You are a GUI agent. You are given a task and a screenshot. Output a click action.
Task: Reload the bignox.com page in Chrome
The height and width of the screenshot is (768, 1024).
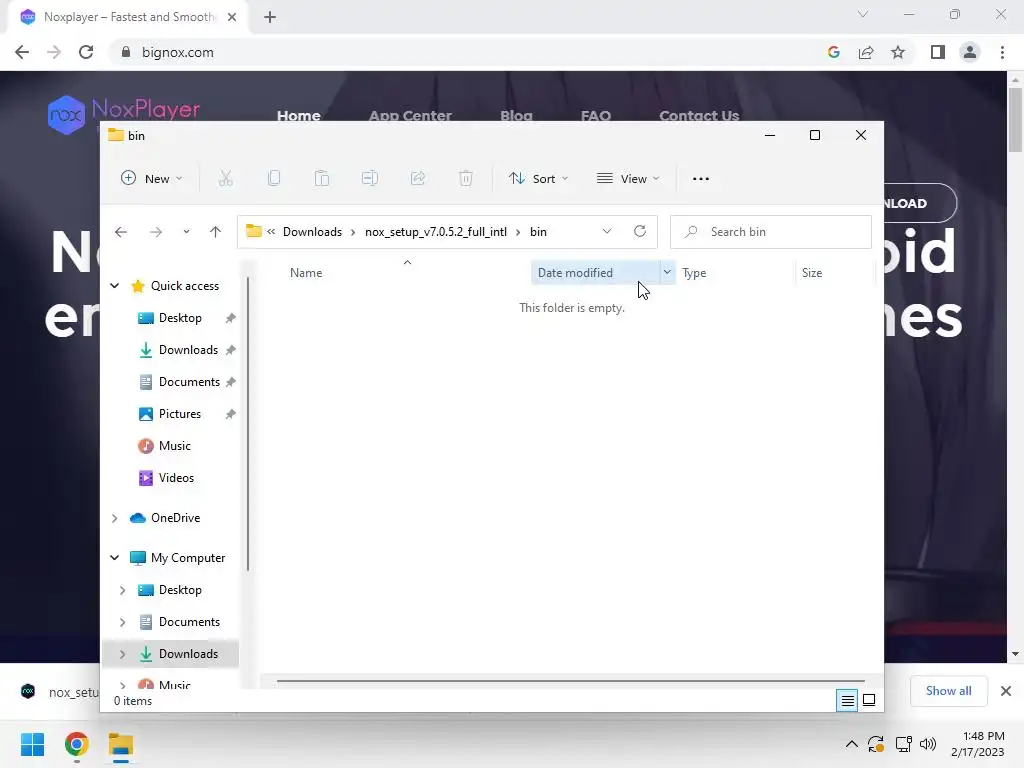pos(86,52)
